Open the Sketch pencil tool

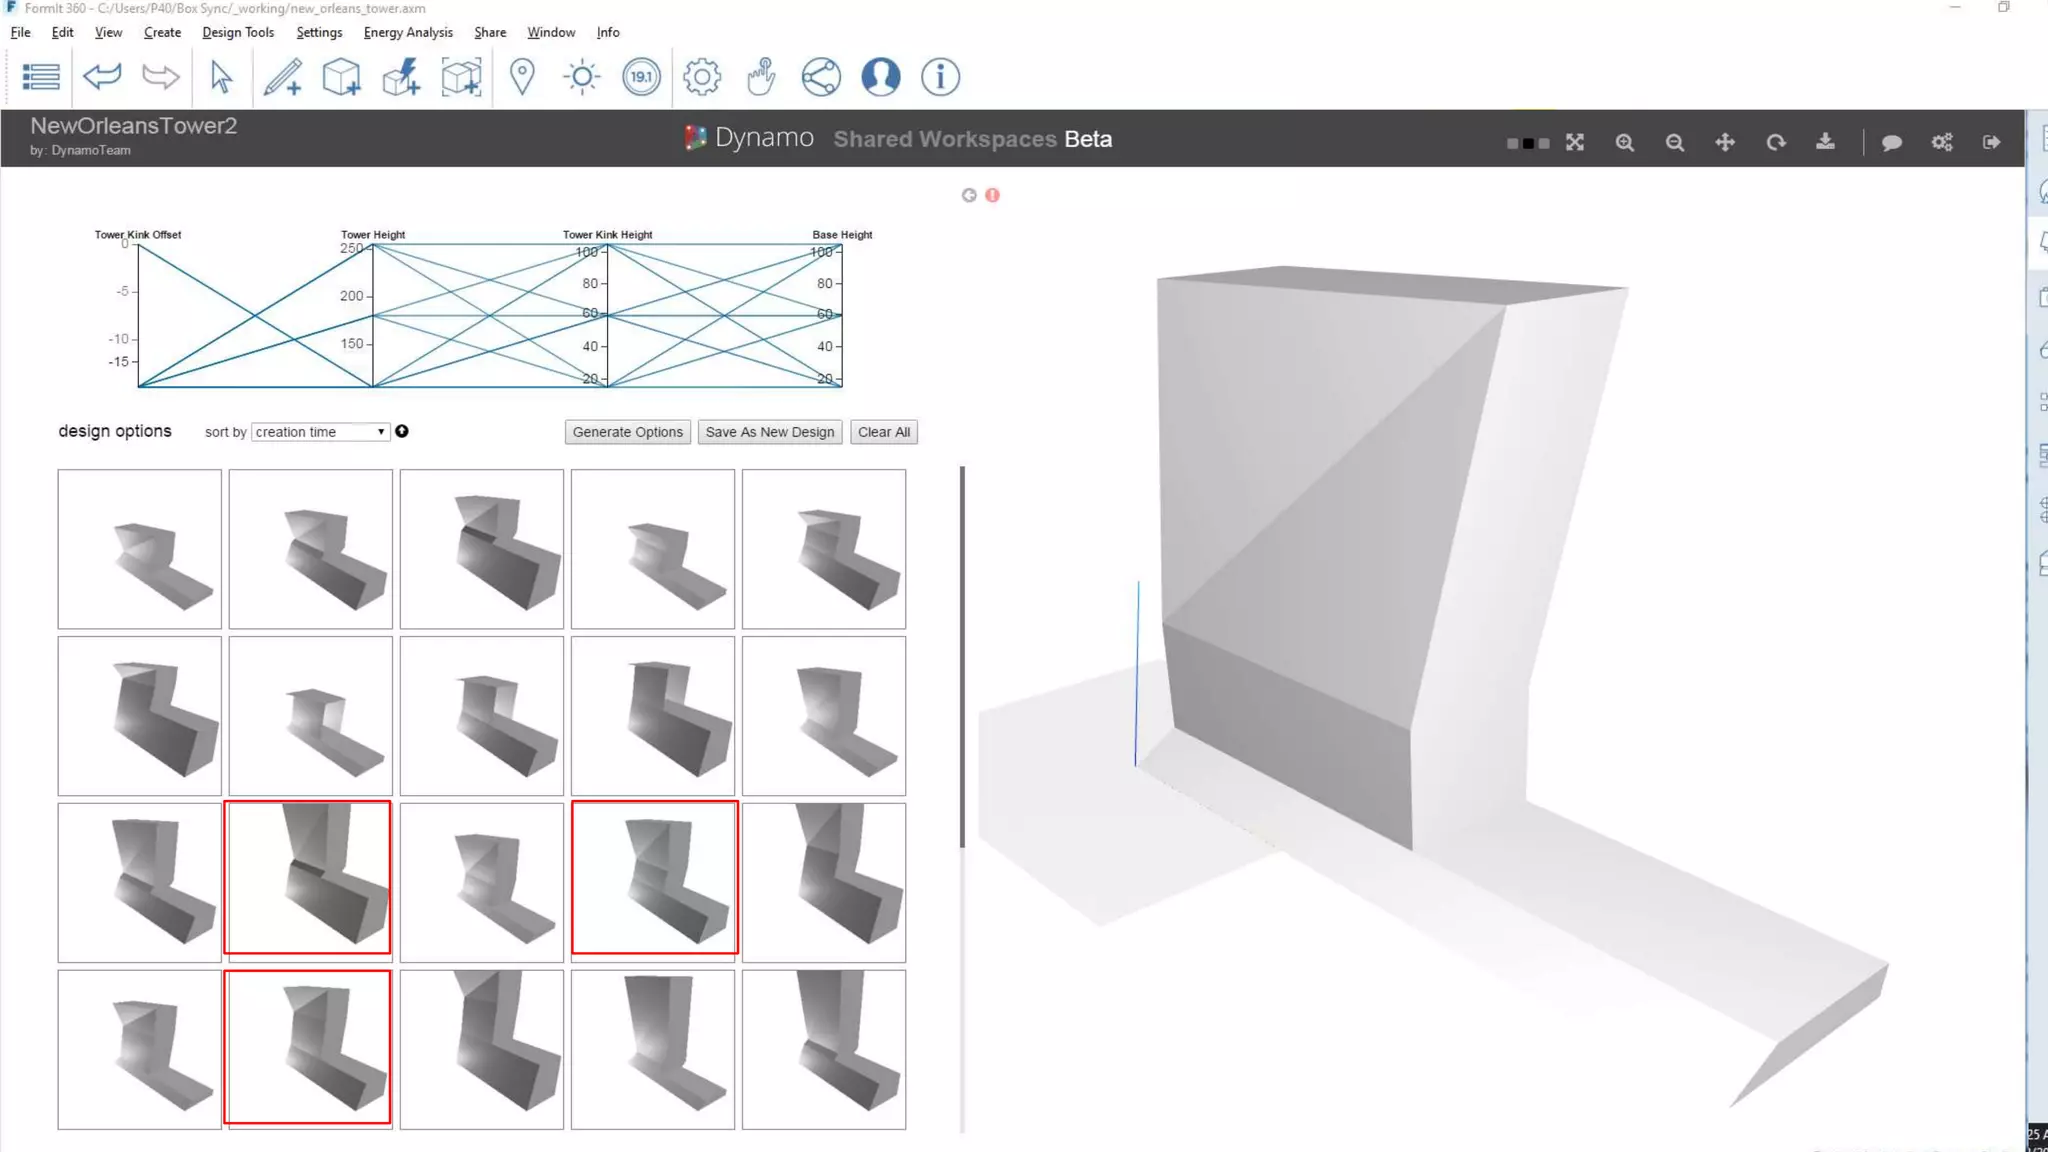(x=282, y=77)
